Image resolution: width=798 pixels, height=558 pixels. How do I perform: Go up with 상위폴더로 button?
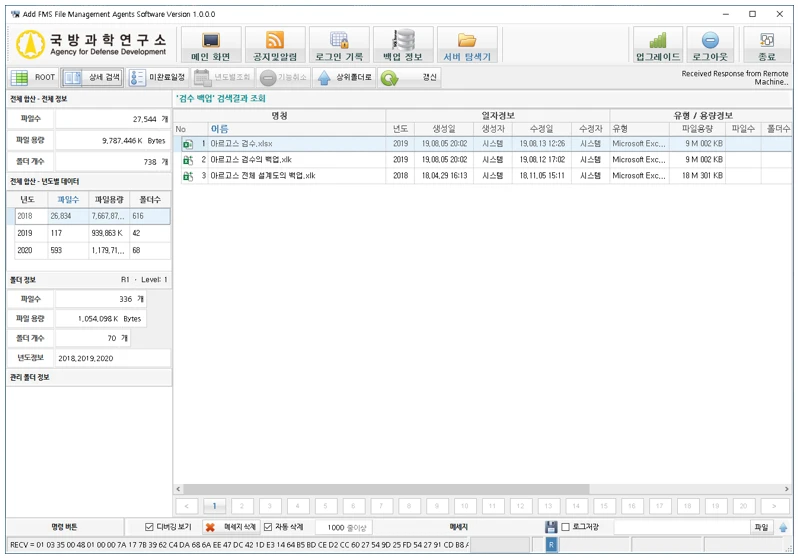[344, 77]
